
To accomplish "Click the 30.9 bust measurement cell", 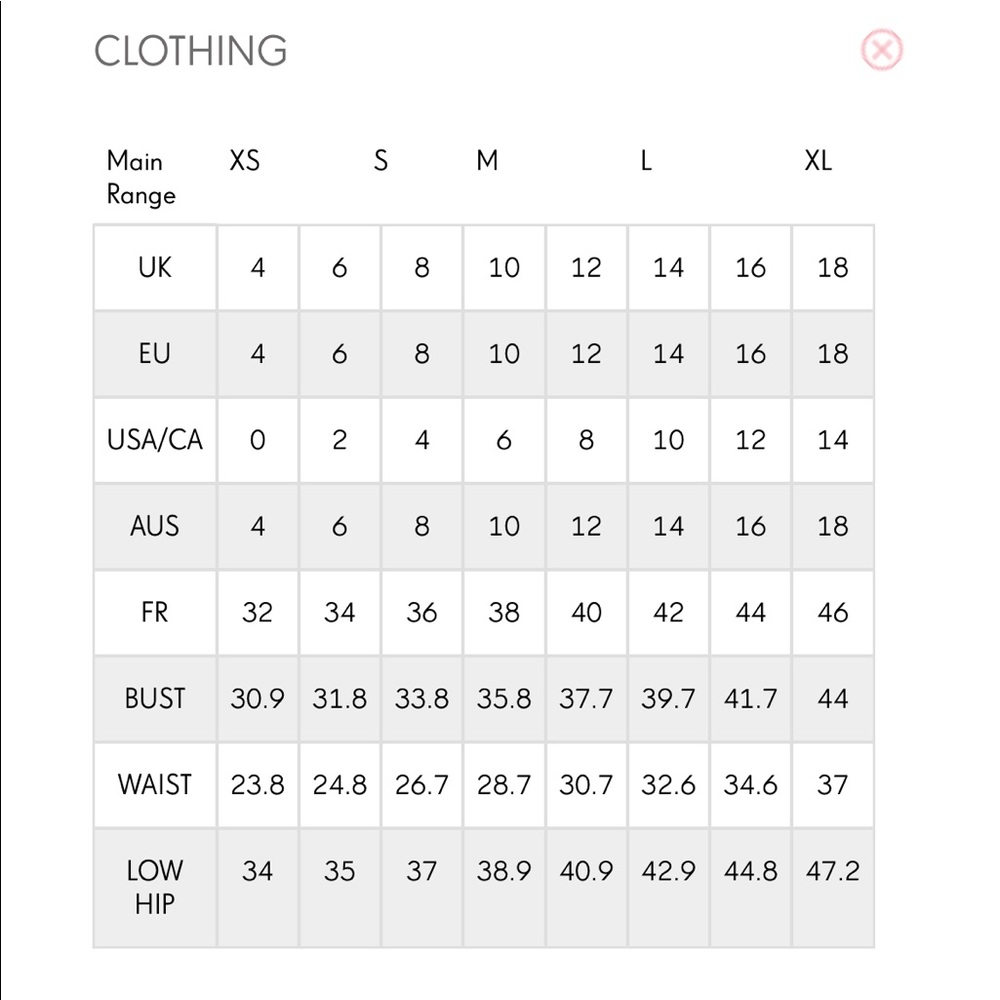I will pyautogui.click(x=257, y=699).
